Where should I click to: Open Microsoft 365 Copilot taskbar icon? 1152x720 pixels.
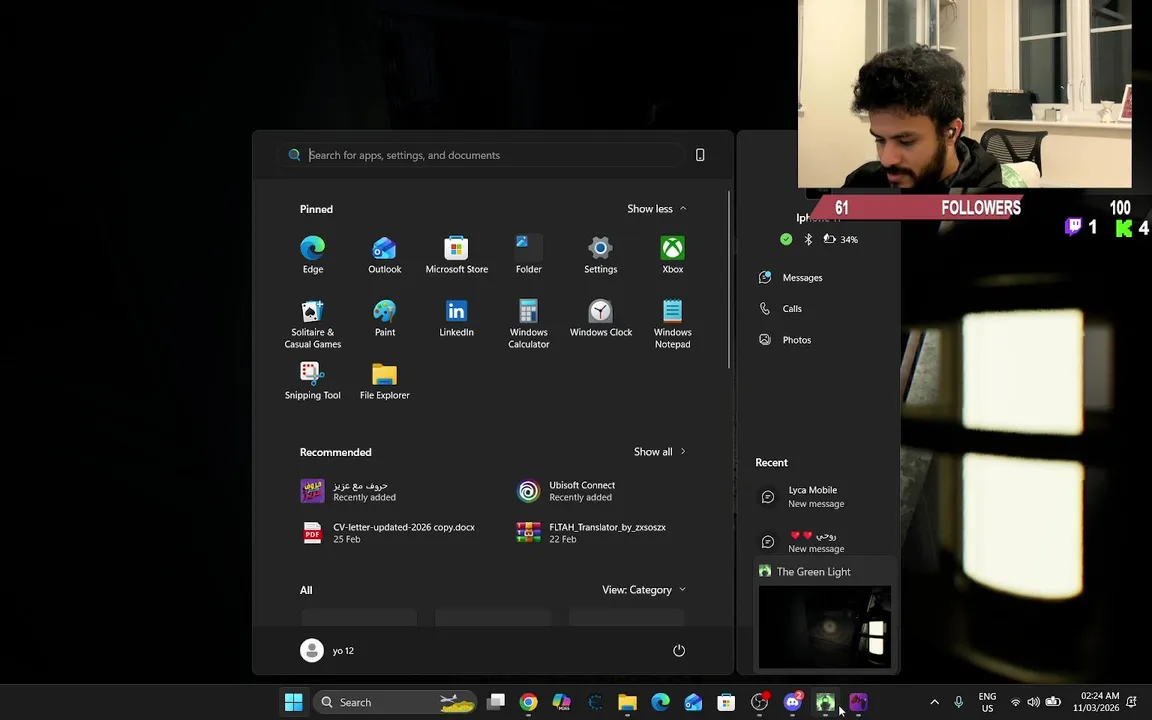pyautogui.click(x=561, y=702)
